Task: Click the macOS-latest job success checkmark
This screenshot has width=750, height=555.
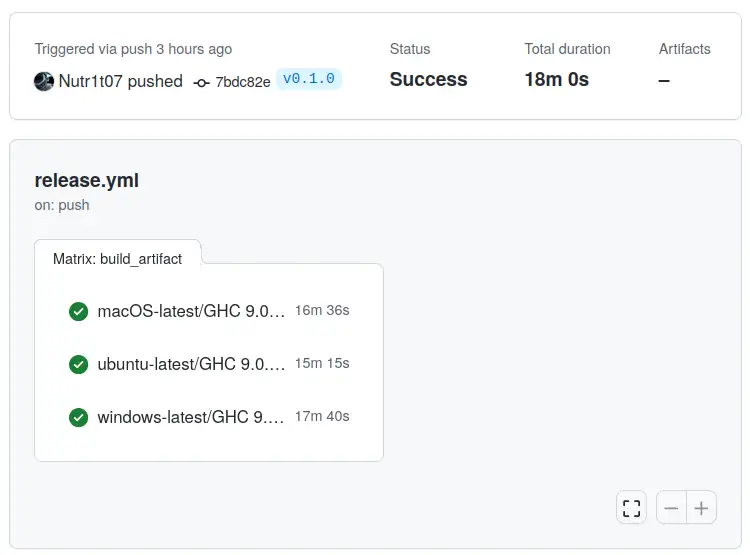Action: (79, 311)
